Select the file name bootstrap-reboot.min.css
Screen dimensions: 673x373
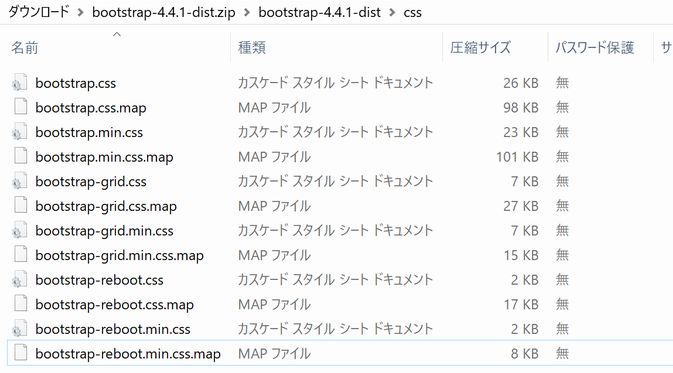coord(113,330)
